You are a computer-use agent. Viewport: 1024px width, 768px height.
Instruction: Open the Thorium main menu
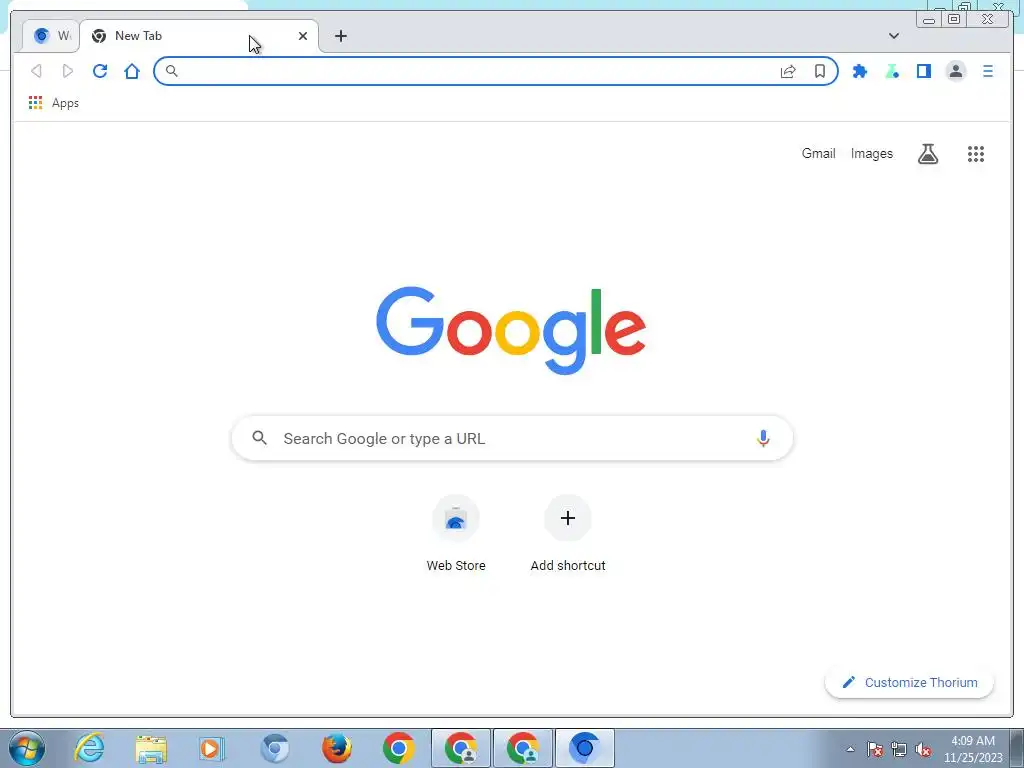pyautogui.click(x=987, y=71)
